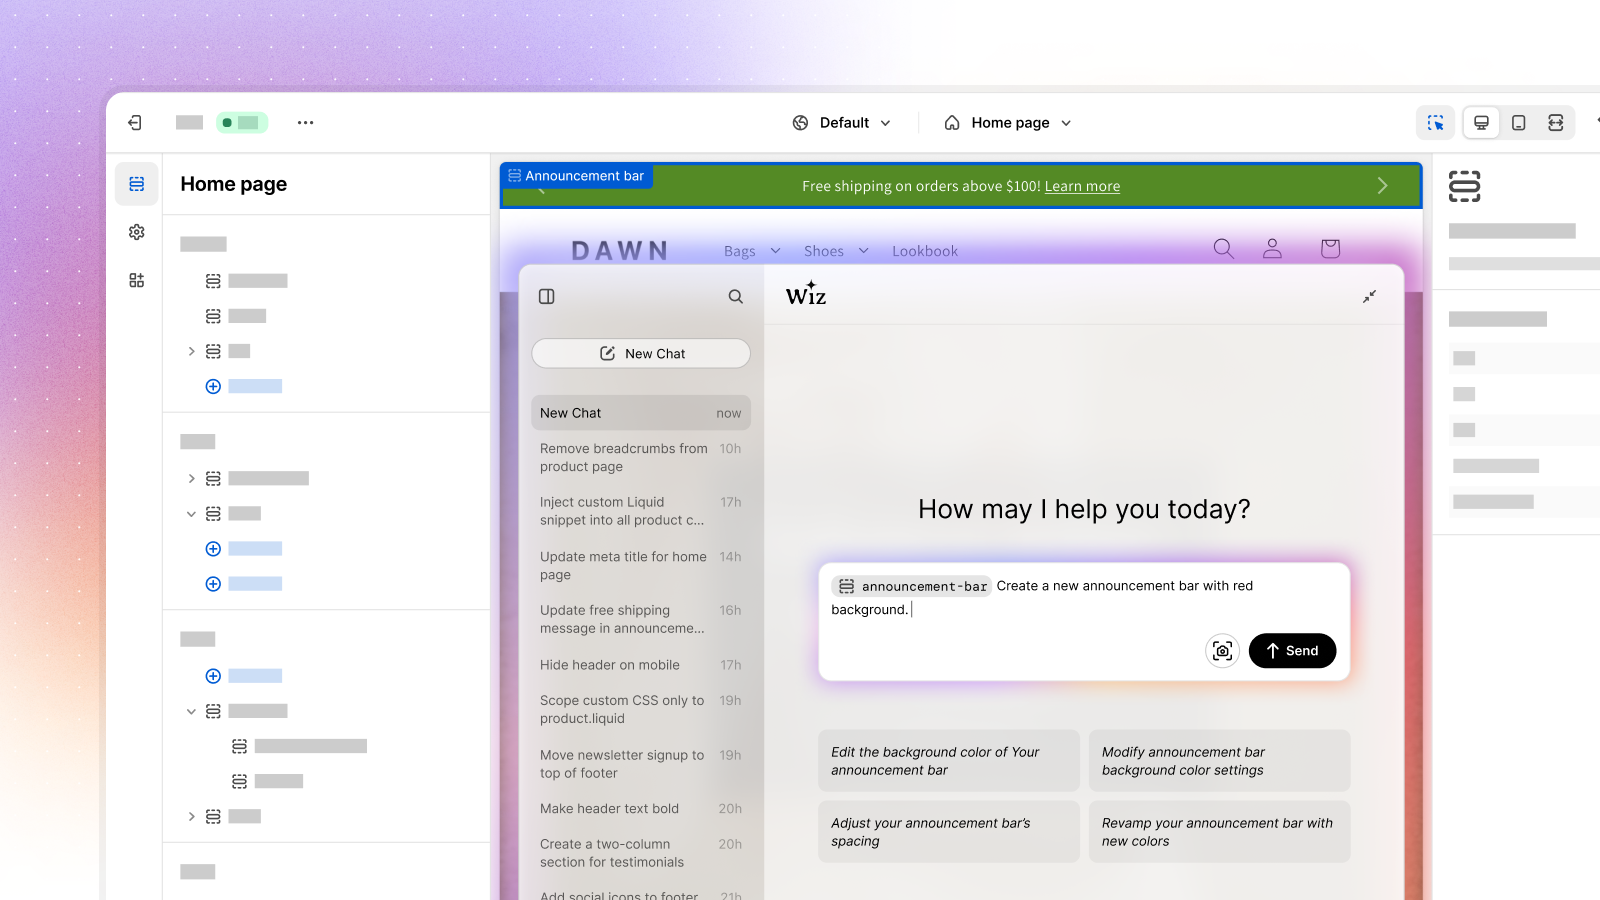Click the Announcement bar label tag
This screenshot has height=900, width=1600.
pyautogui.click(x=577, y=176)
